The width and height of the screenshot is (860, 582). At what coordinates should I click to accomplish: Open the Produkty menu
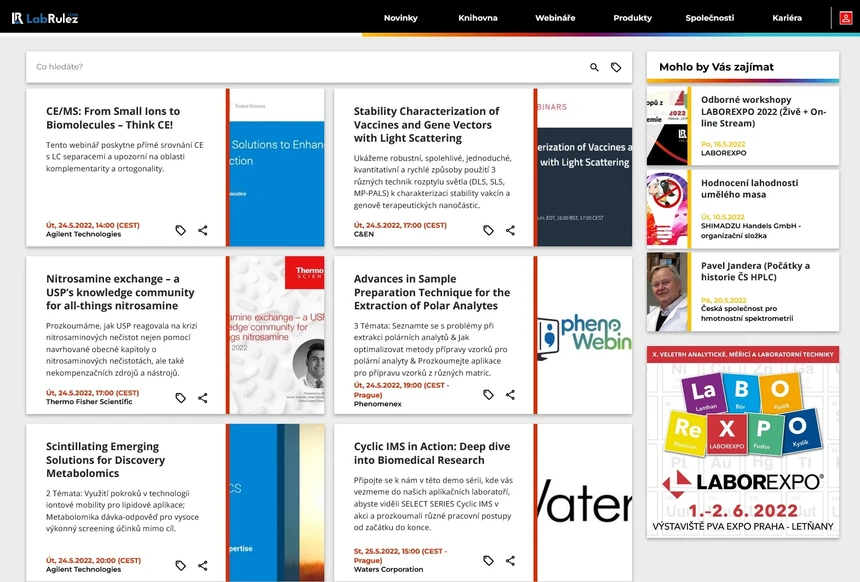point(632,18)
